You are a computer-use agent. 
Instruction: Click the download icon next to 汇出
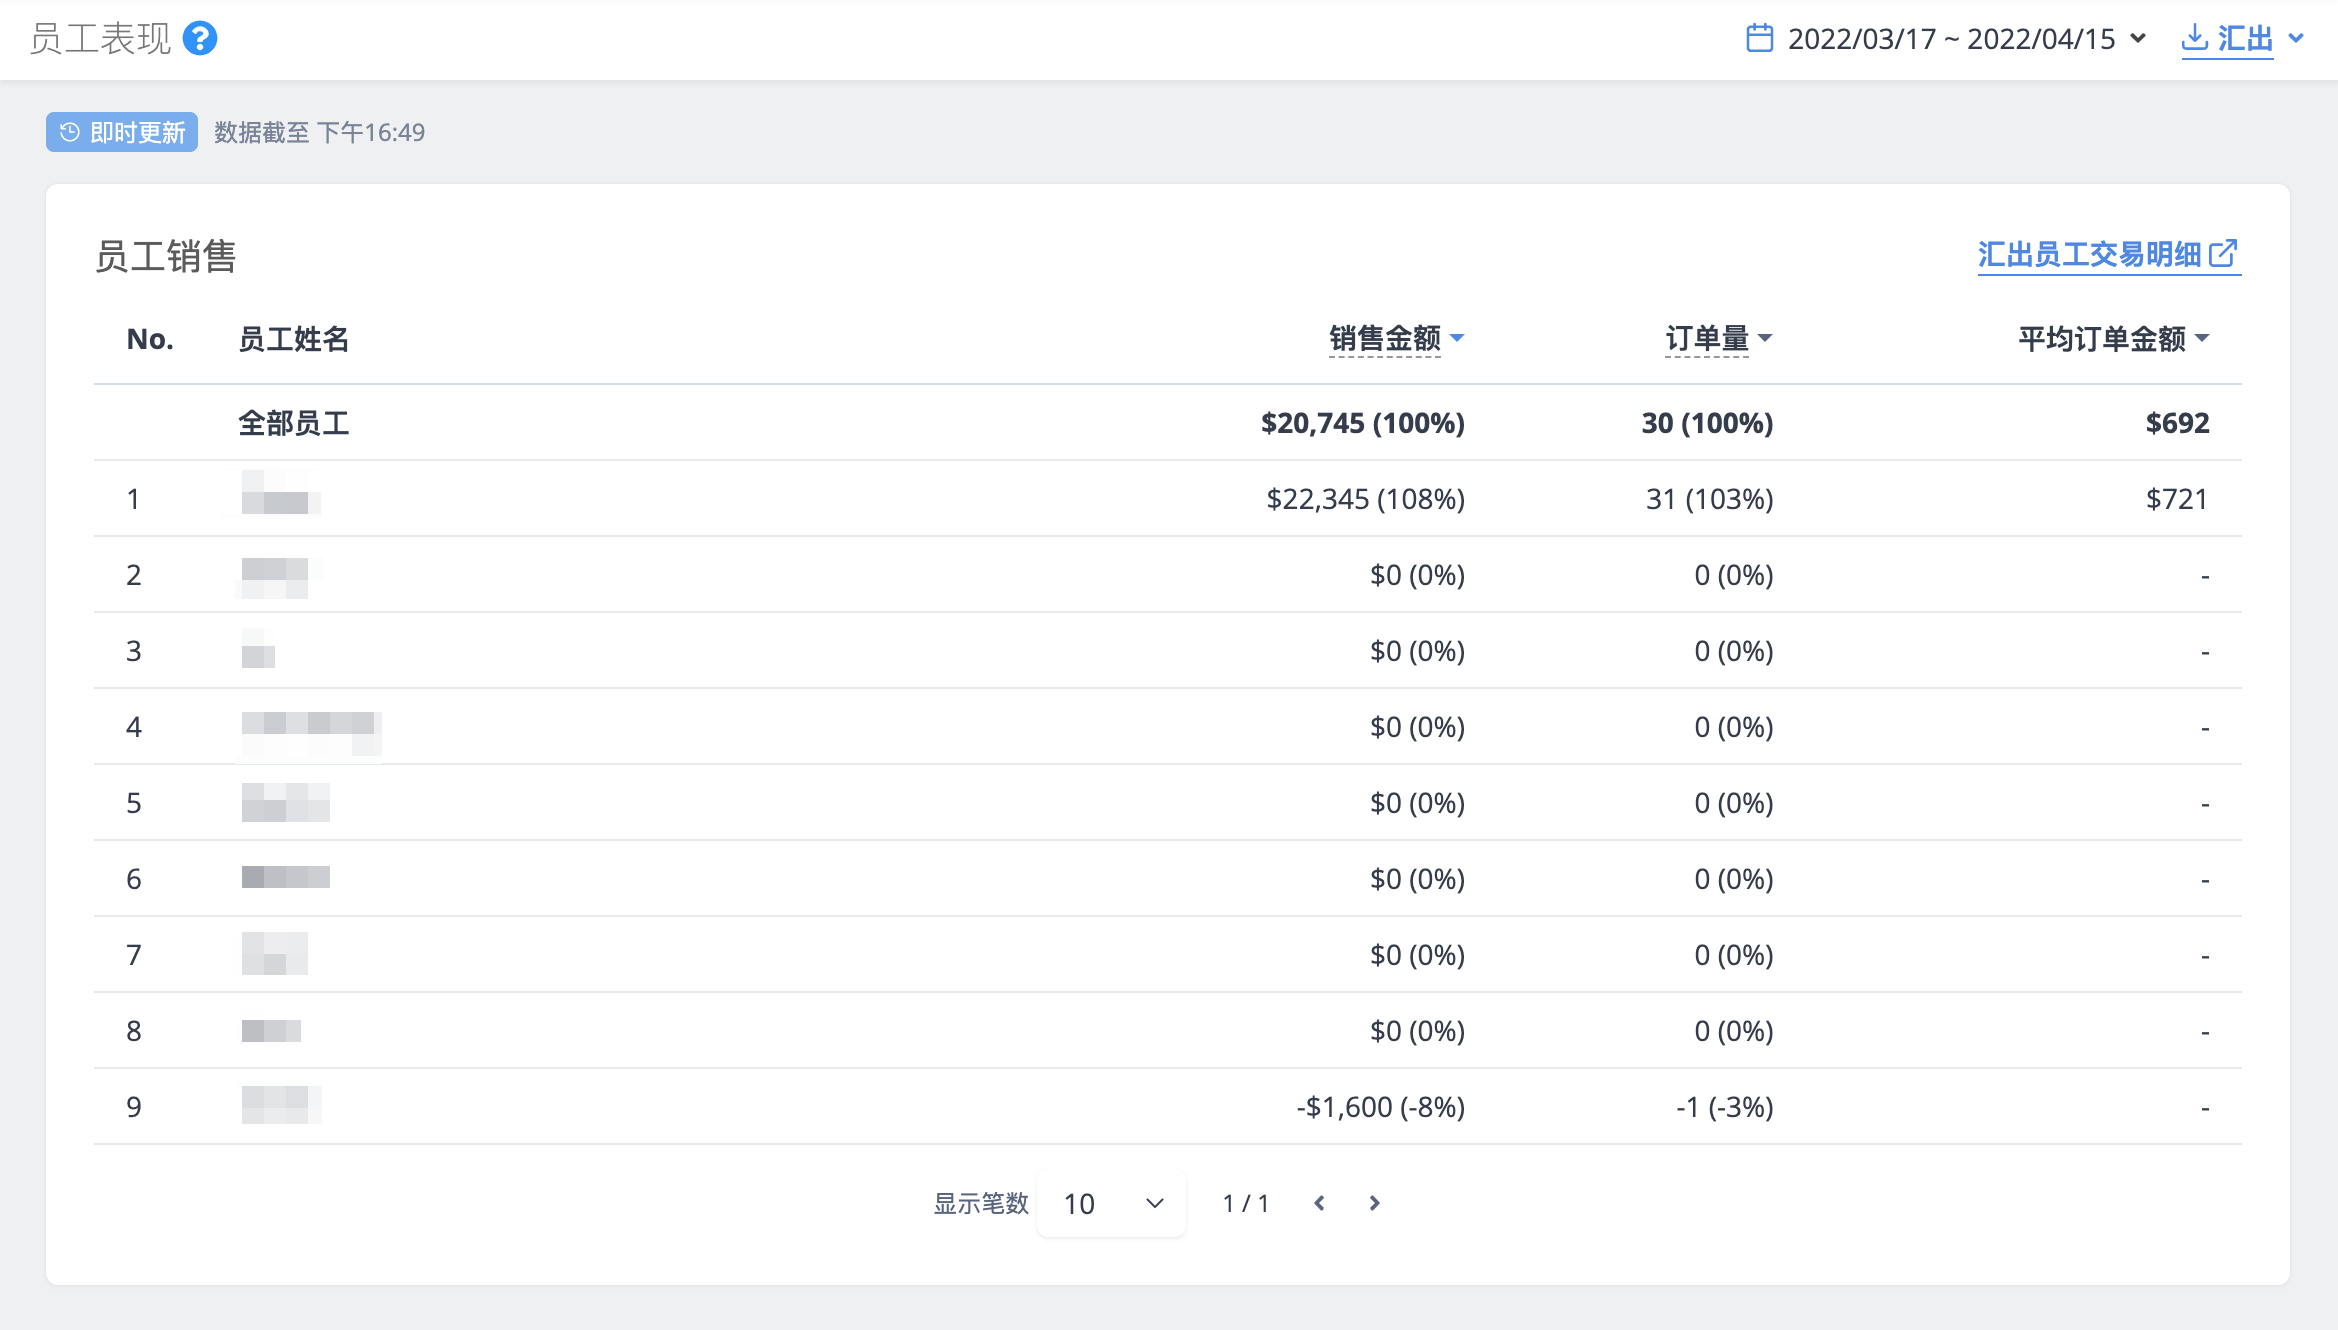coord(2195,38)
